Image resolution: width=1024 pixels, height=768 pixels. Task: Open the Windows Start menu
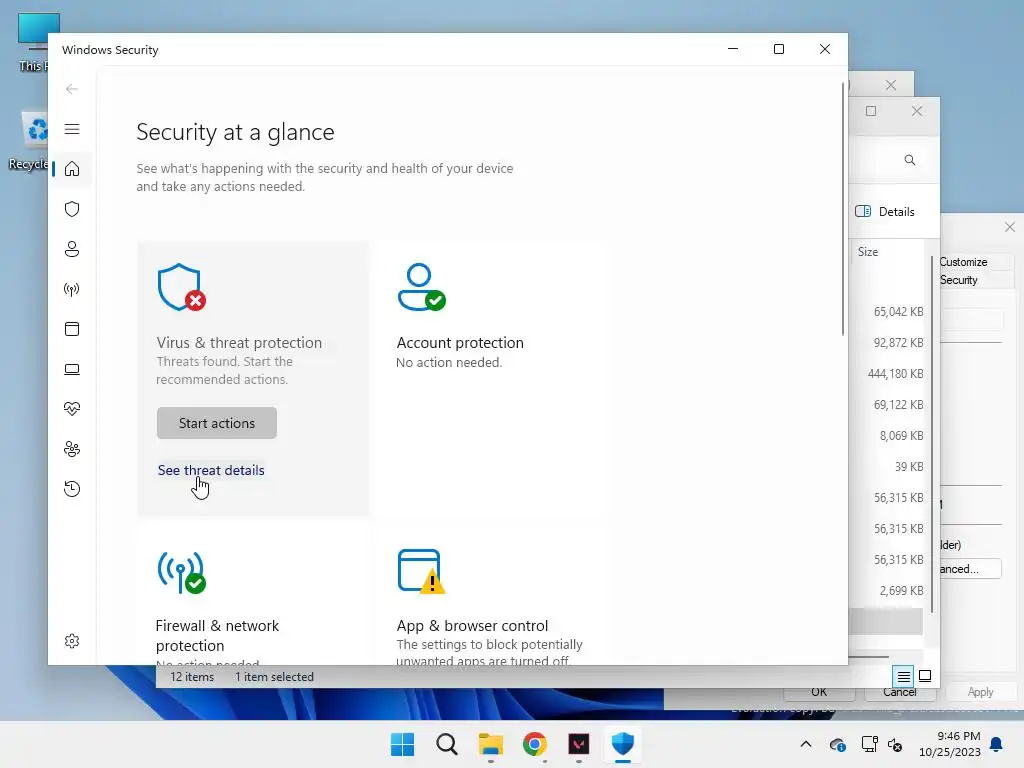tap(402, 744)
